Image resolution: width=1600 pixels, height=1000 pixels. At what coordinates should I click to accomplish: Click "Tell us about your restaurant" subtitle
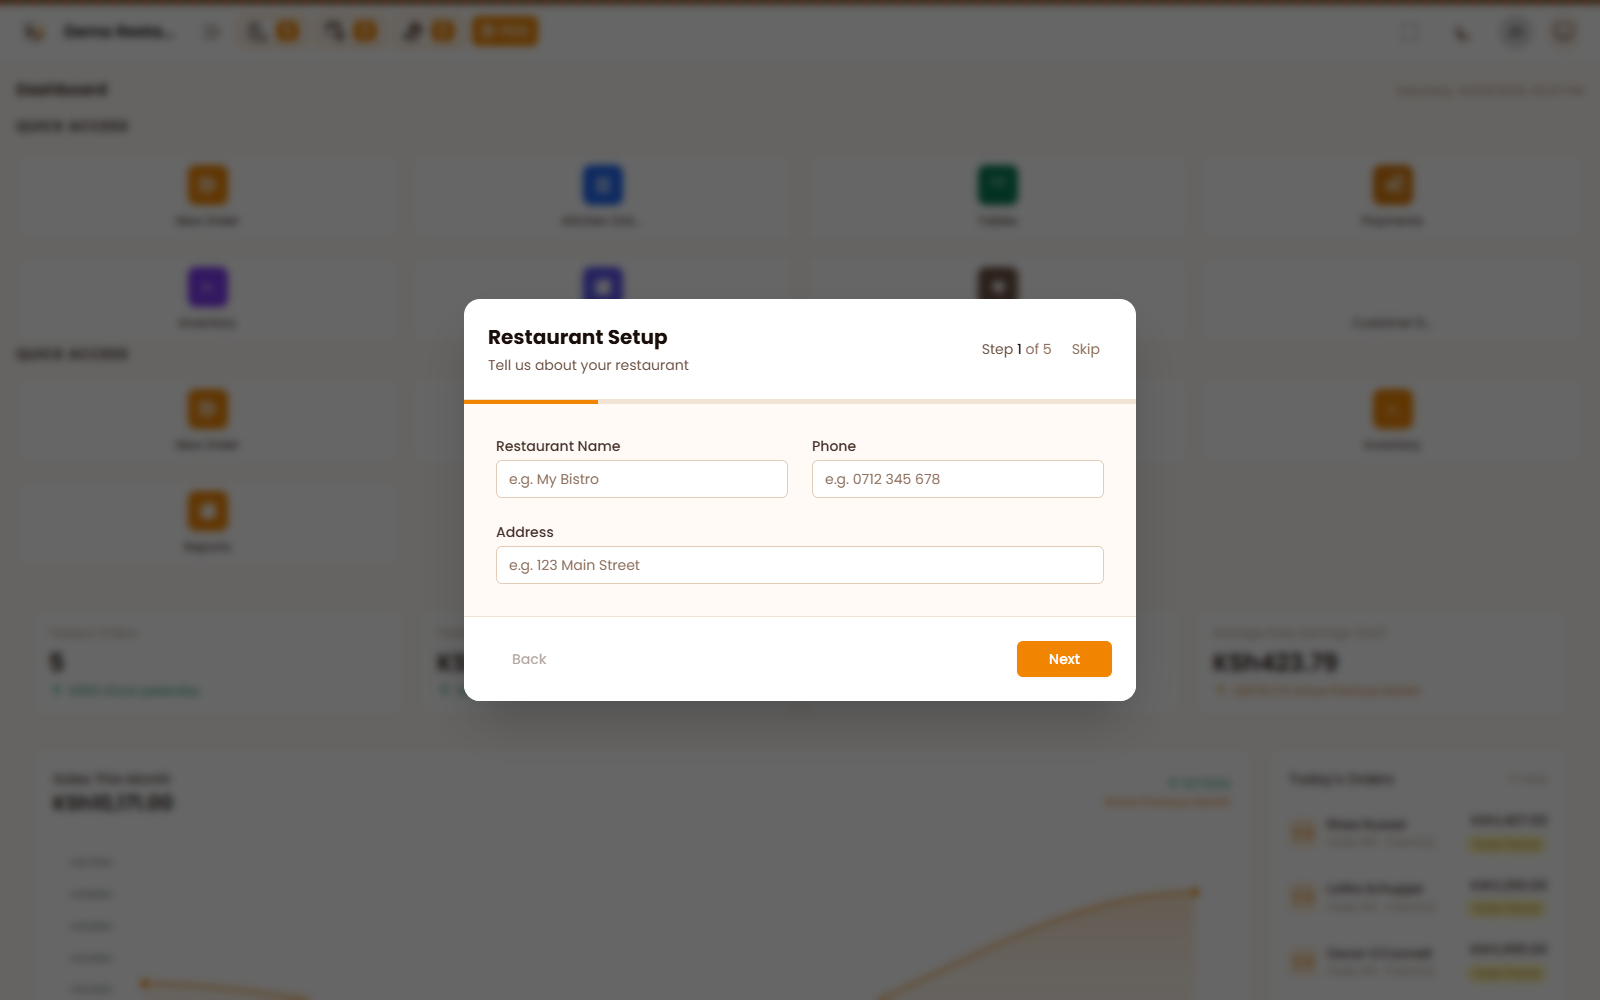click(x=588, y=365)
